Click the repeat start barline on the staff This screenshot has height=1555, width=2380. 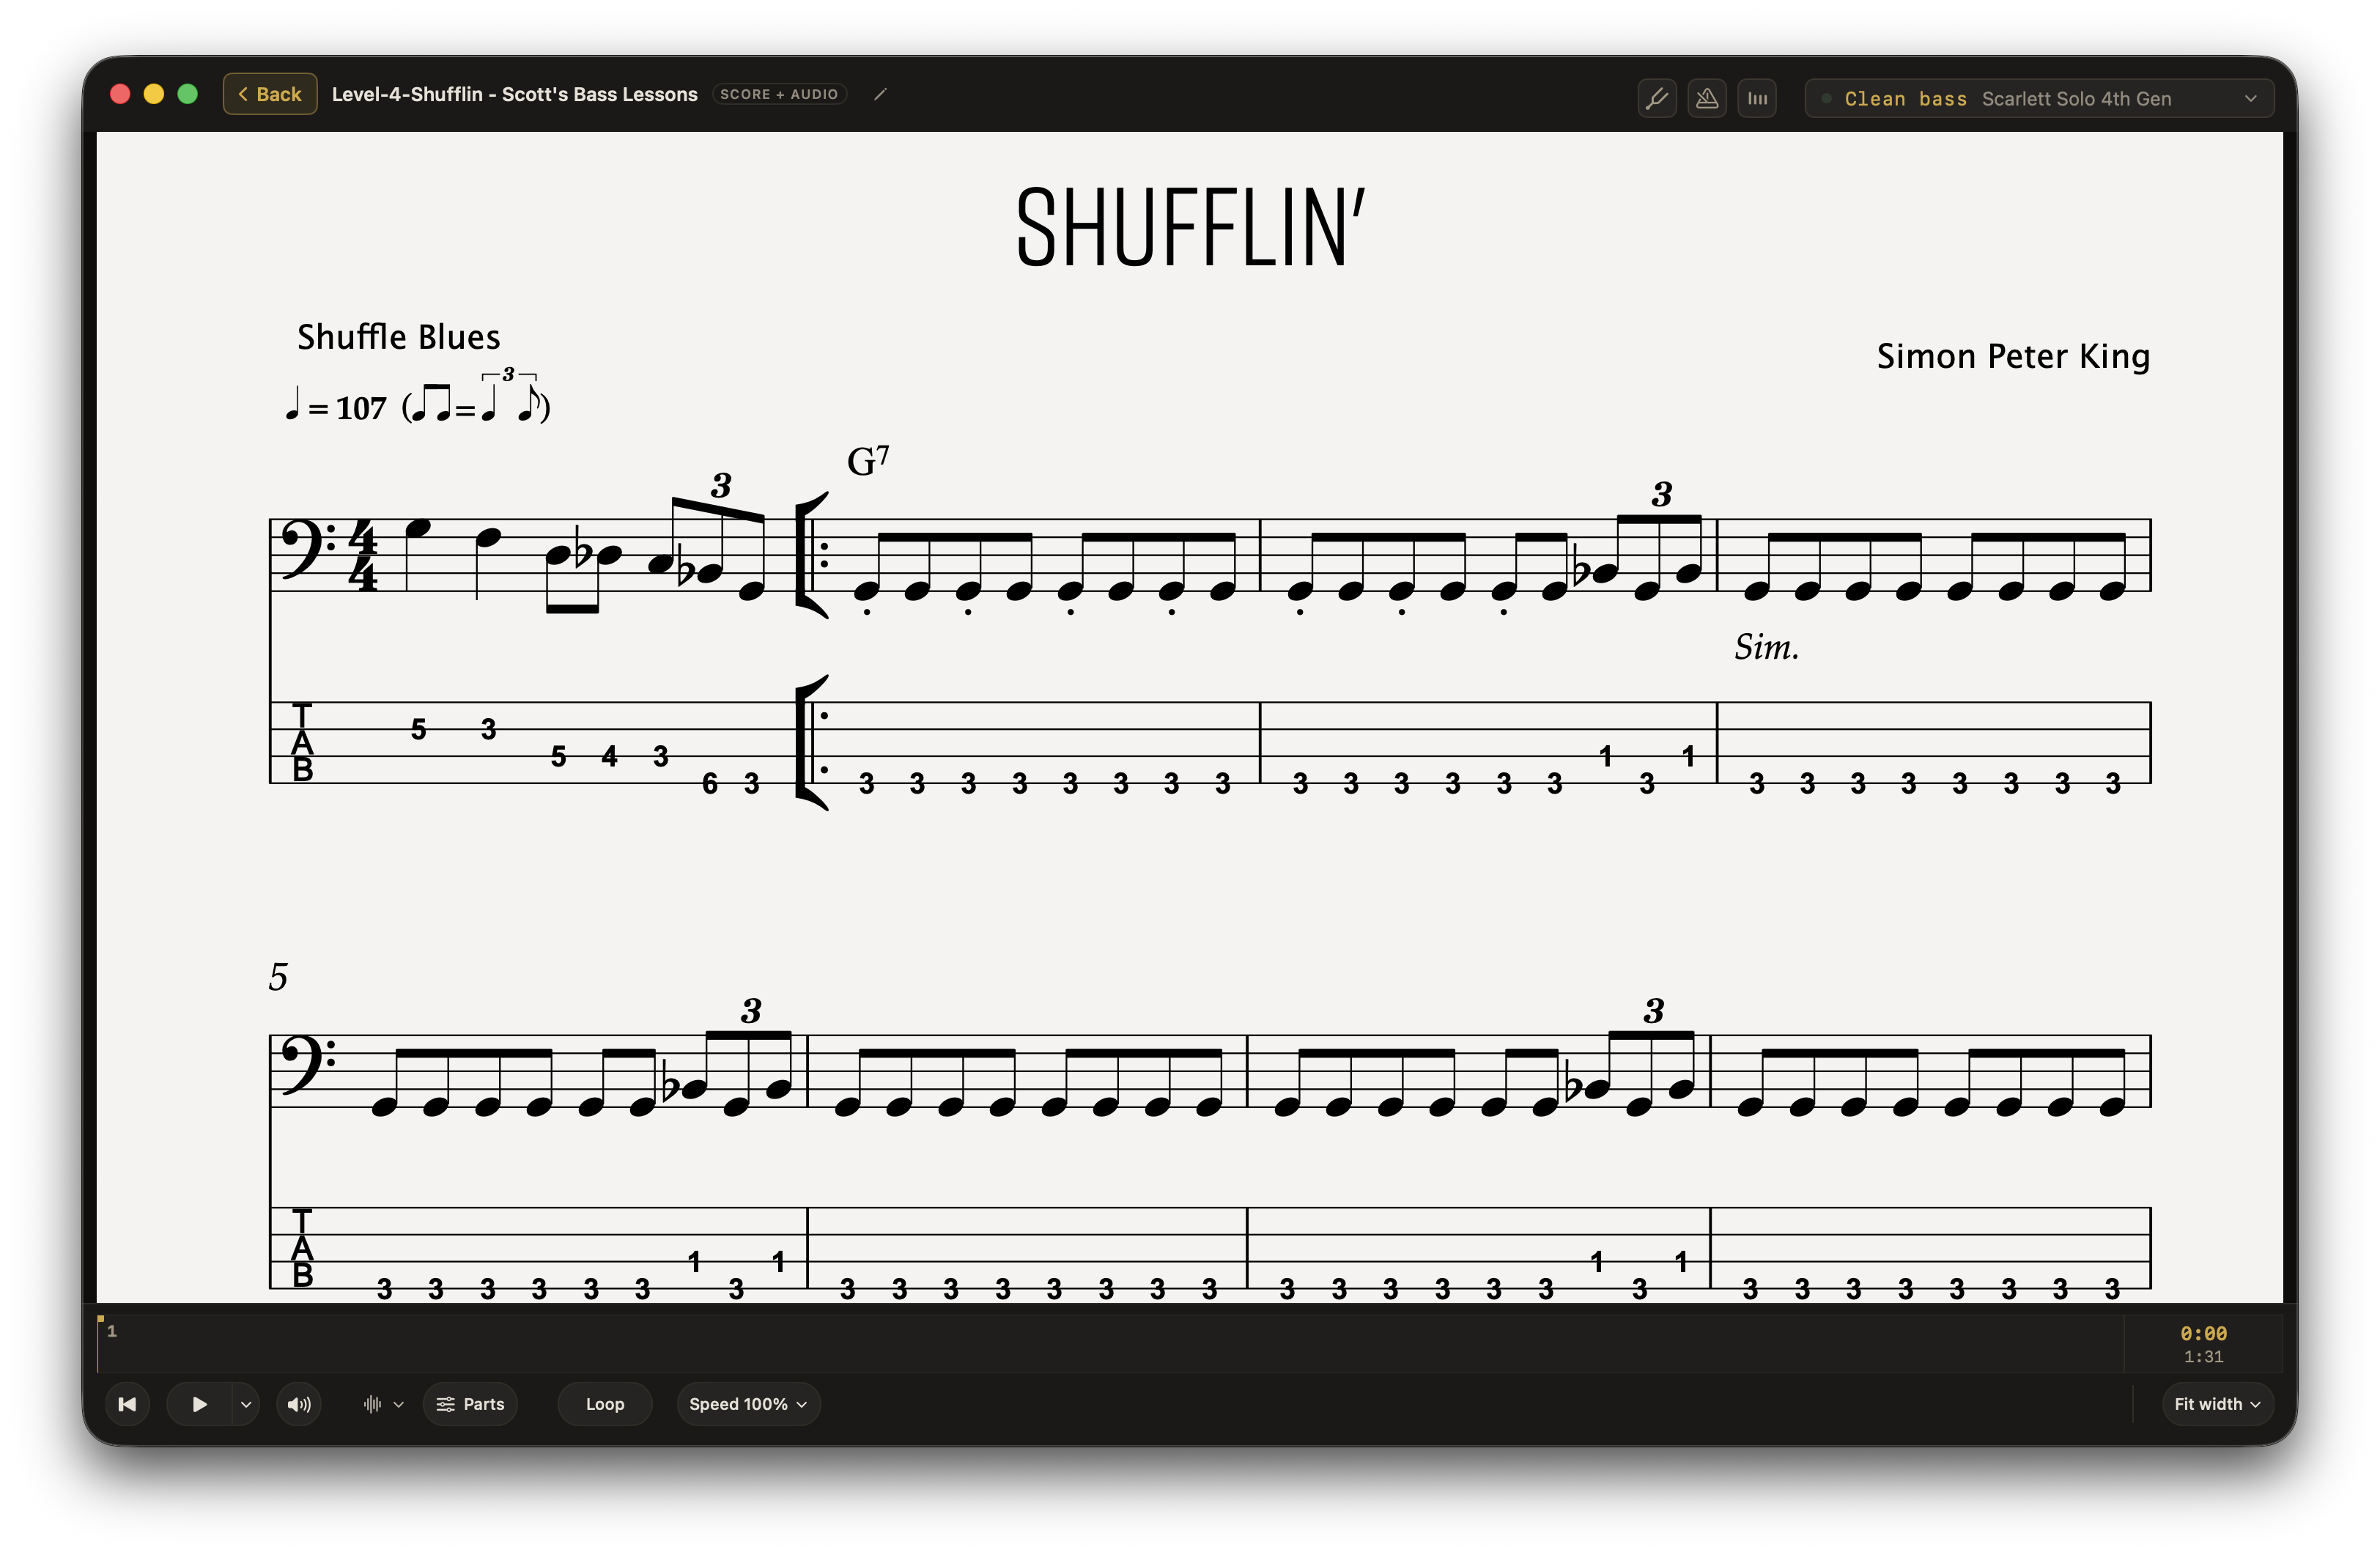(812, 555)
